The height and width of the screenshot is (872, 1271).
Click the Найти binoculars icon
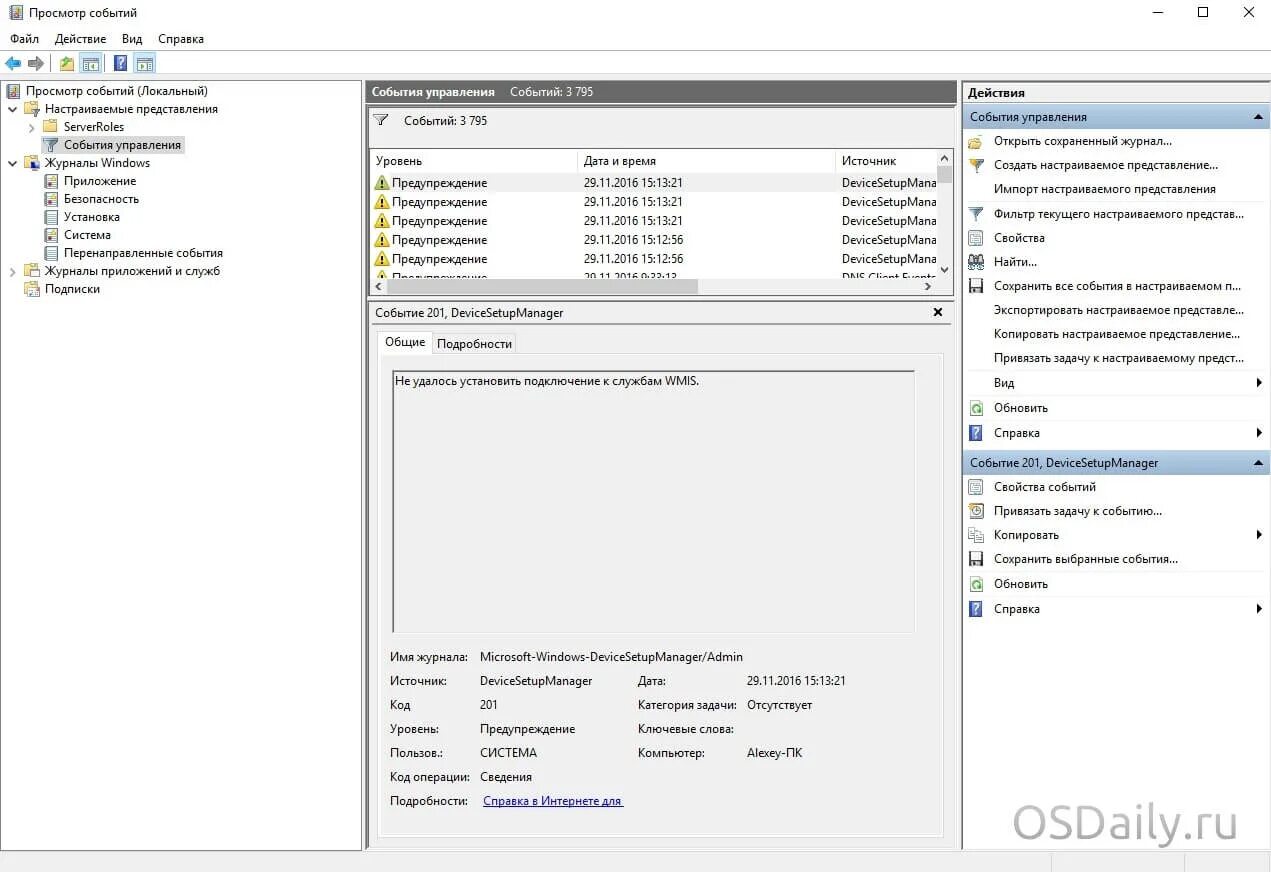[976, 262]
